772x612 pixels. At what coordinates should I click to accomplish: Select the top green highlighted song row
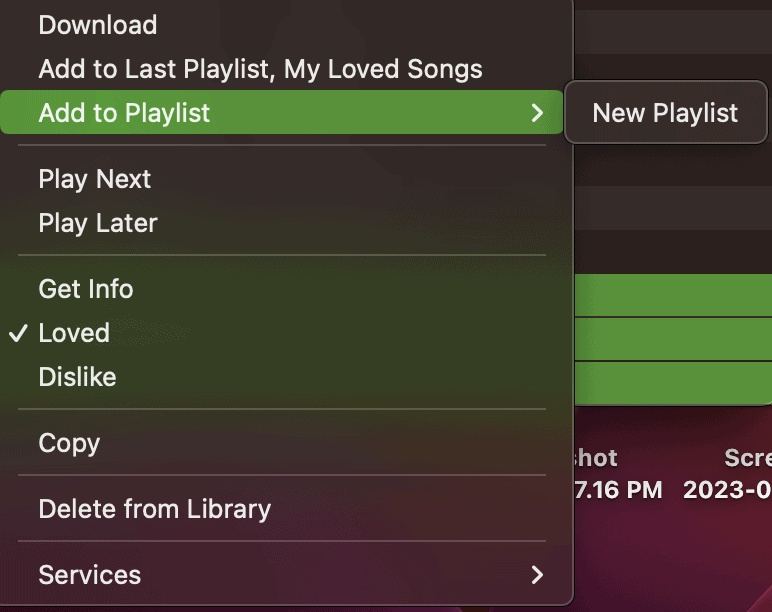click(673, 296)
